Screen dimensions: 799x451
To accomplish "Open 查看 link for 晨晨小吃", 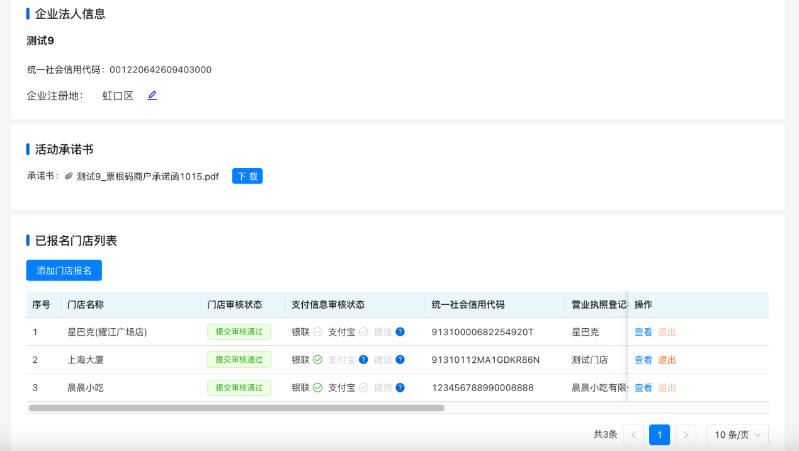I will [643, 388].
